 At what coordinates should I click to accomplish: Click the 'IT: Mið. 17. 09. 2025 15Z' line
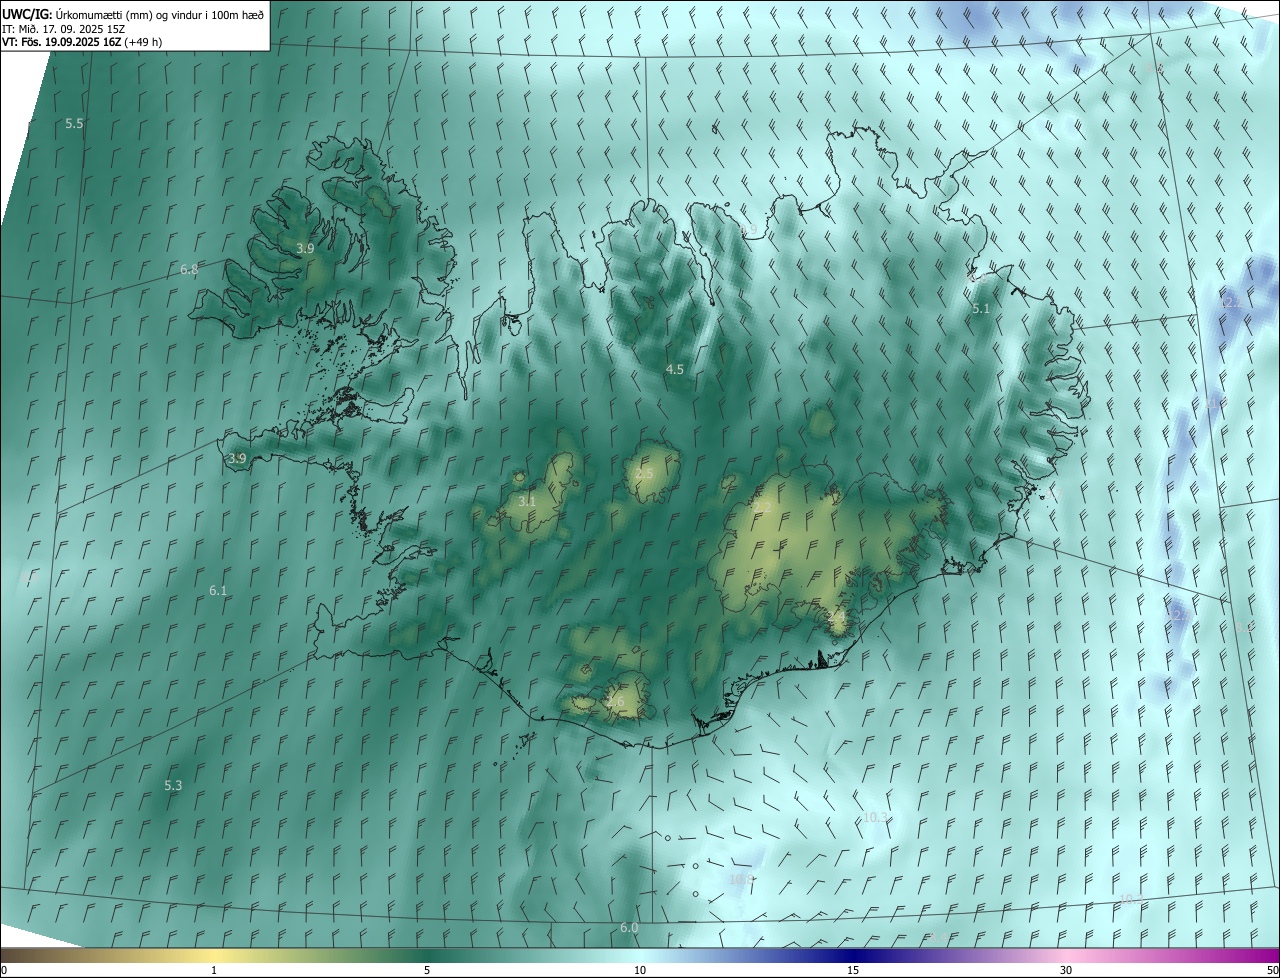click(x=63, y=29)
